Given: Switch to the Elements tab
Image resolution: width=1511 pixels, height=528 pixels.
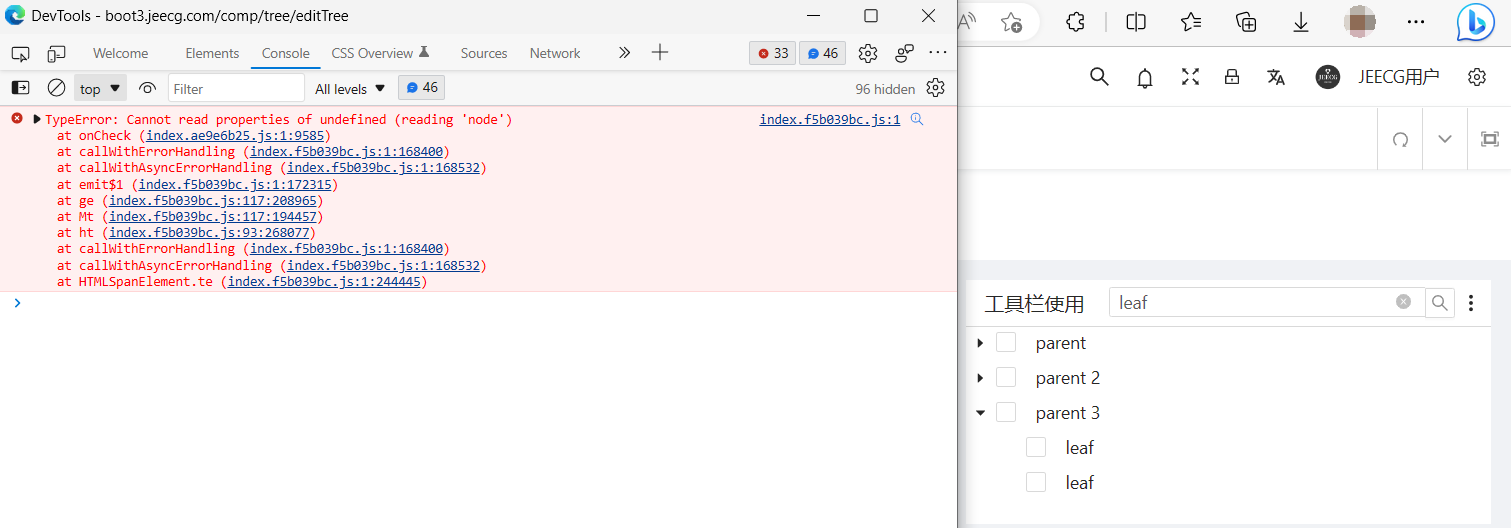Looking at the screenshot, I should pyautogui.click(x=212, y=53).
